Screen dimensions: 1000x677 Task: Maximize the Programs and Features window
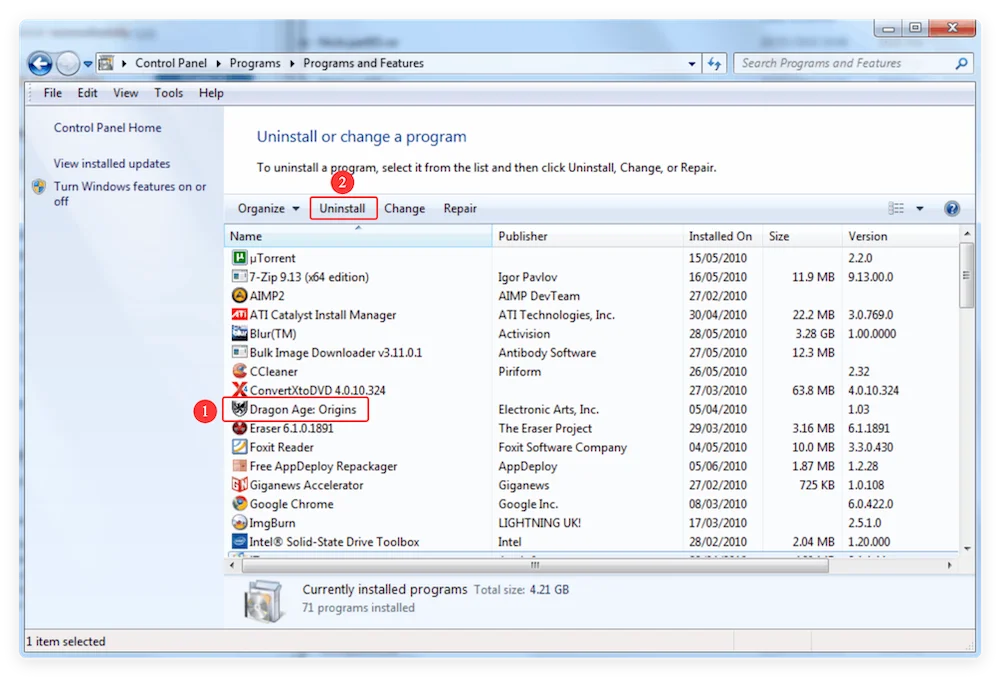tap(915, 27)
